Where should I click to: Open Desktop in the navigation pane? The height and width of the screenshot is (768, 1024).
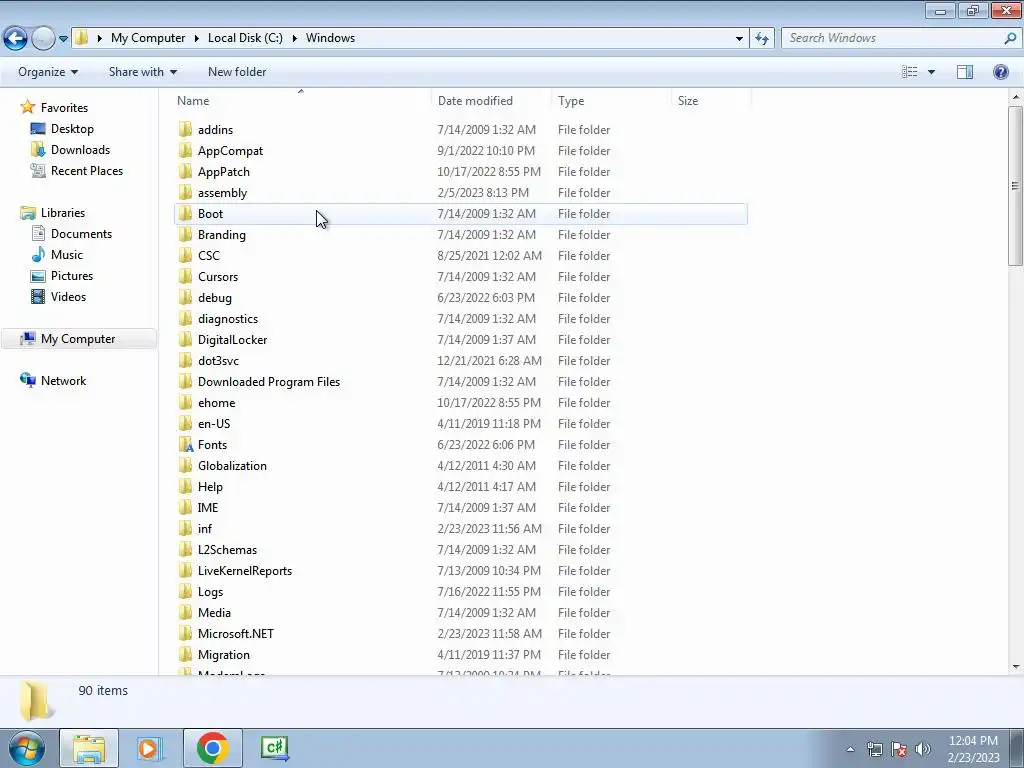[x=72, y=129]
